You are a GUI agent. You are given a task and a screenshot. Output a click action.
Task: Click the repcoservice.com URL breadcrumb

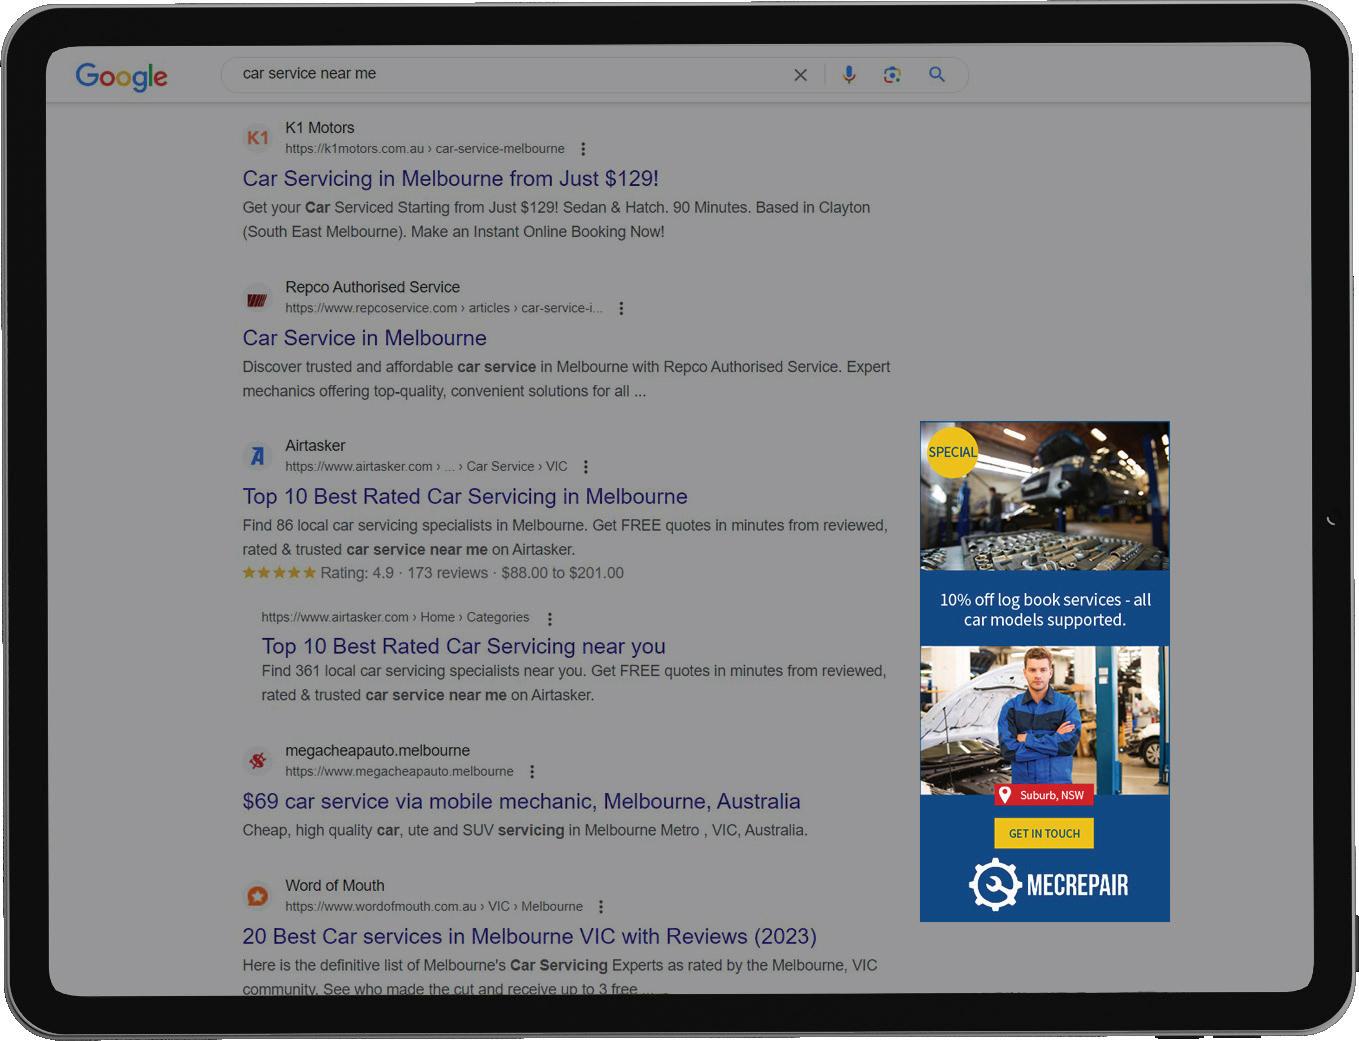444,308
